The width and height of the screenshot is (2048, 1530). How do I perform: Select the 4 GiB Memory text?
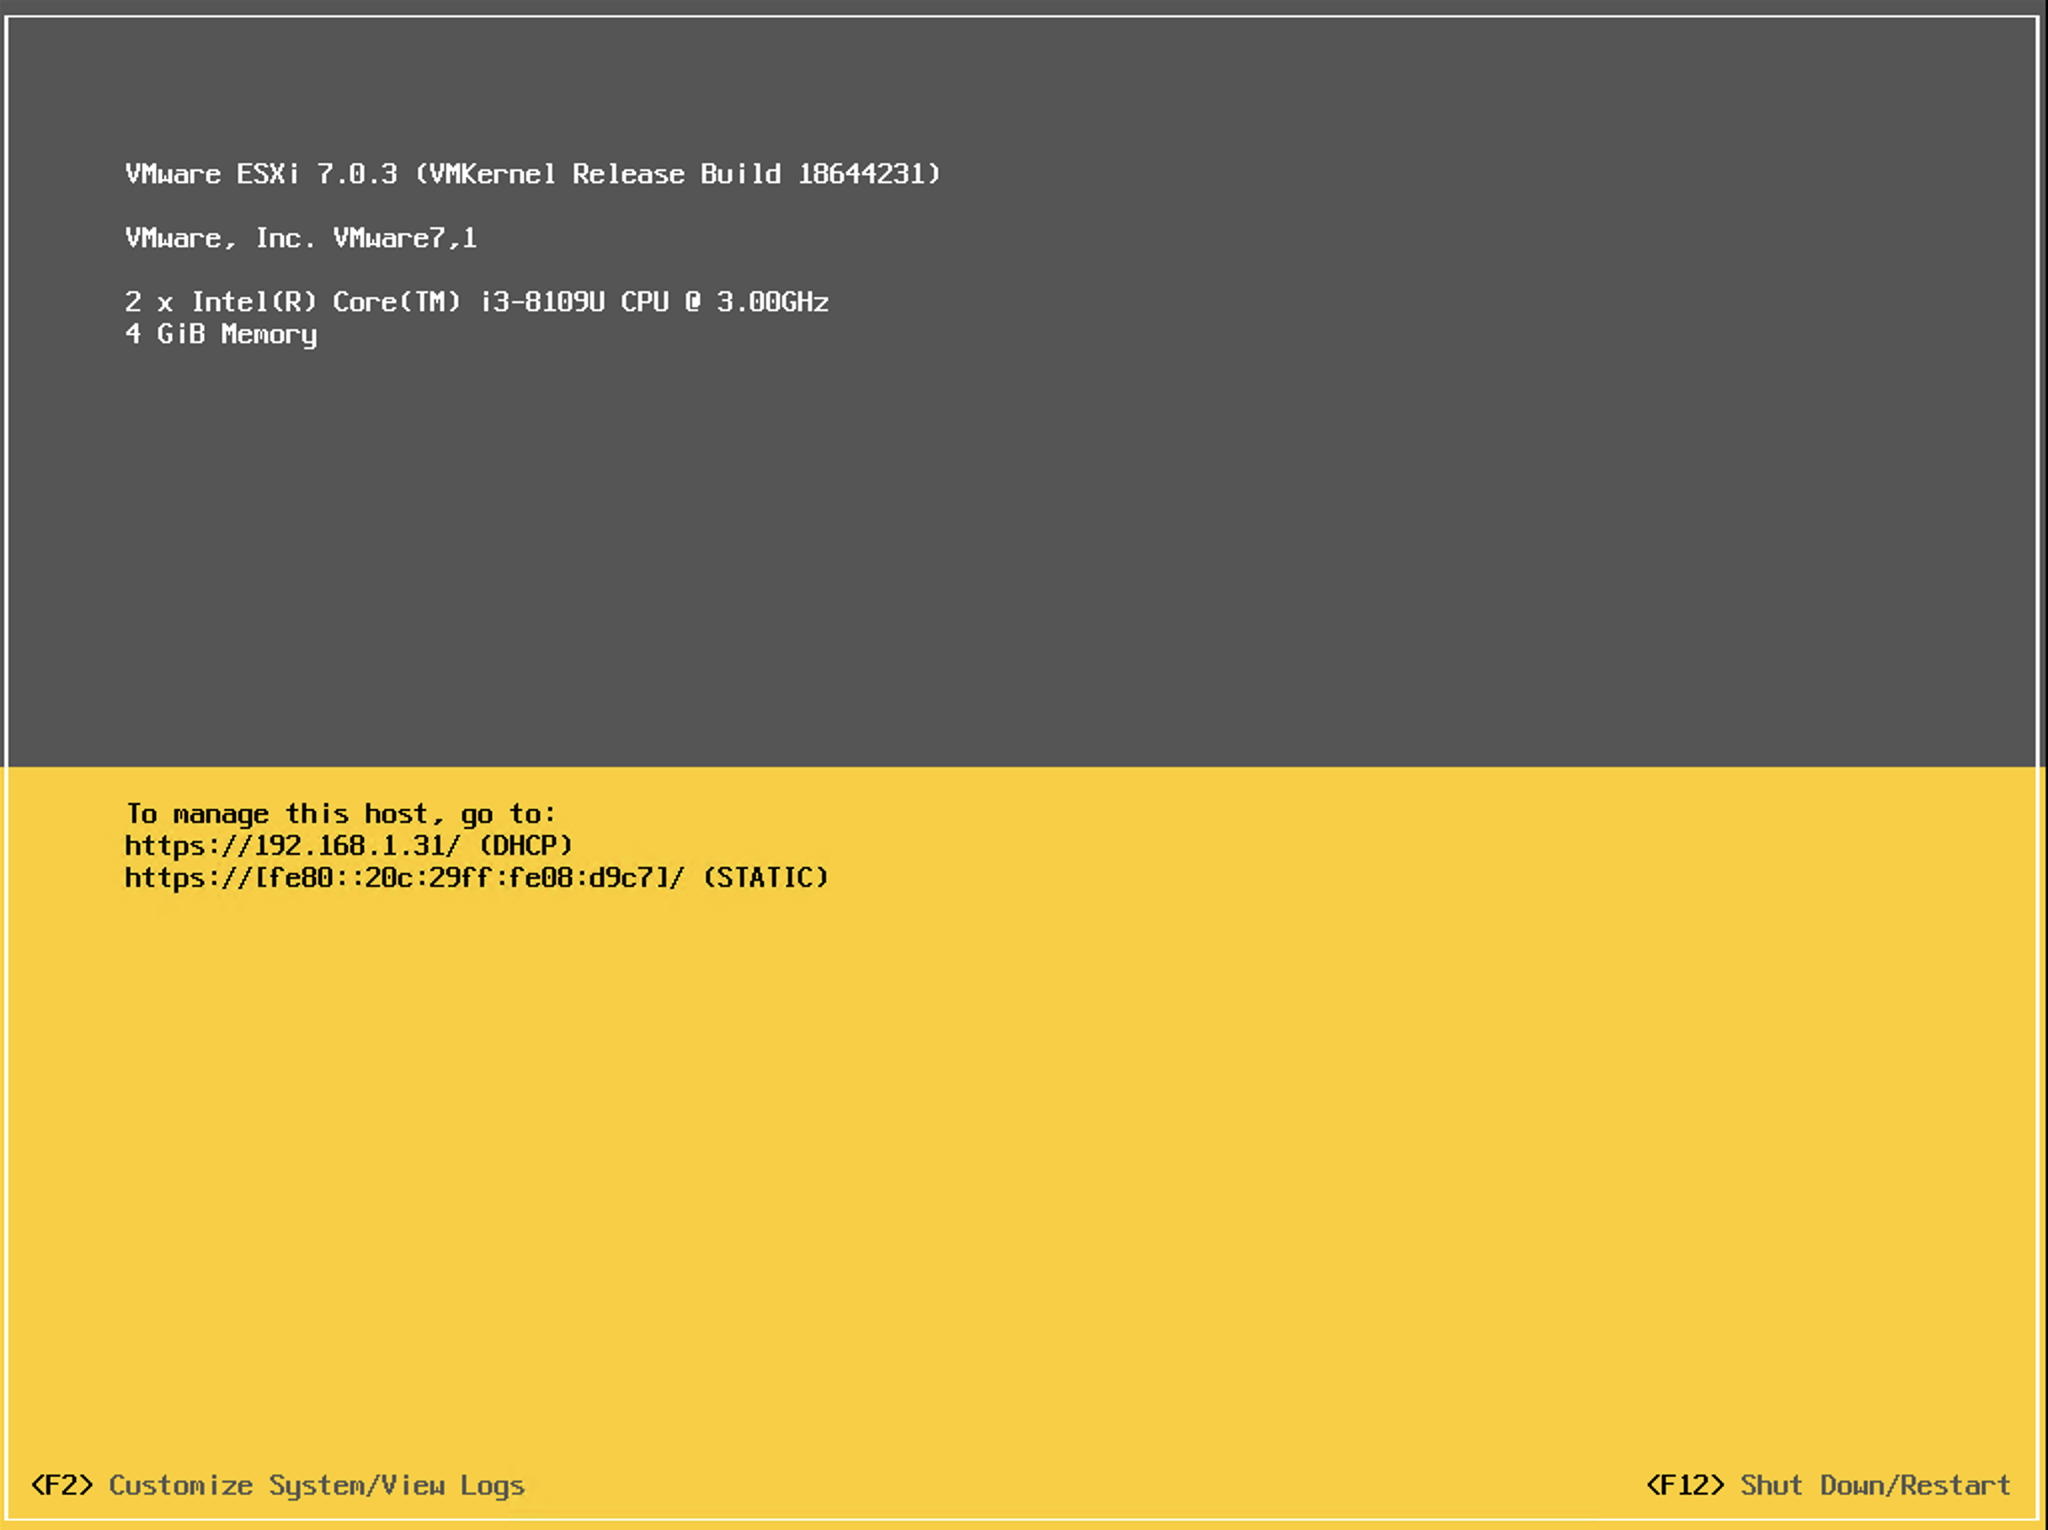tap(220, 336)
